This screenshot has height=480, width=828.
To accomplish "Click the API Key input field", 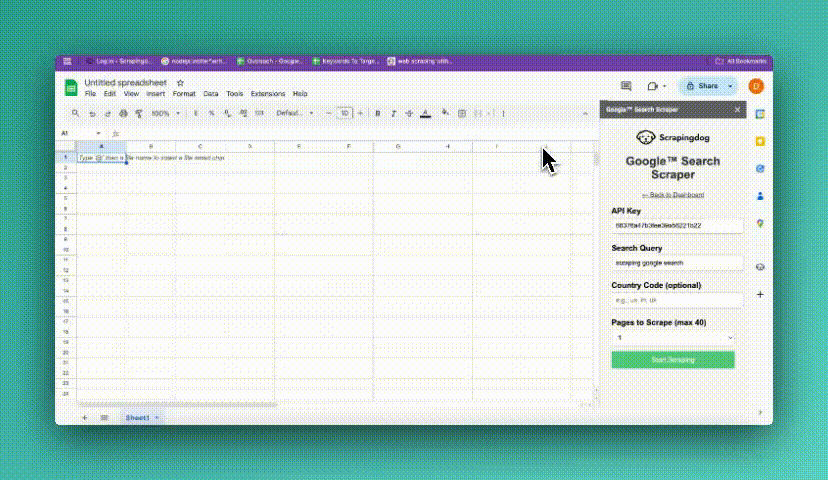I will (x=677, y=225).
